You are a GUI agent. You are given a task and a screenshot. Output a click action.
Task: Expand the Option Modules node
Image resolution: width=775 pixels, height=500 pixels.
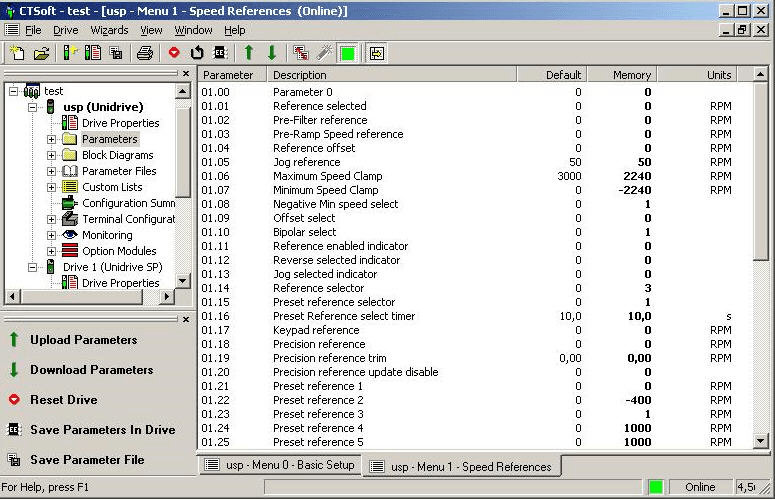click(51, 251)
